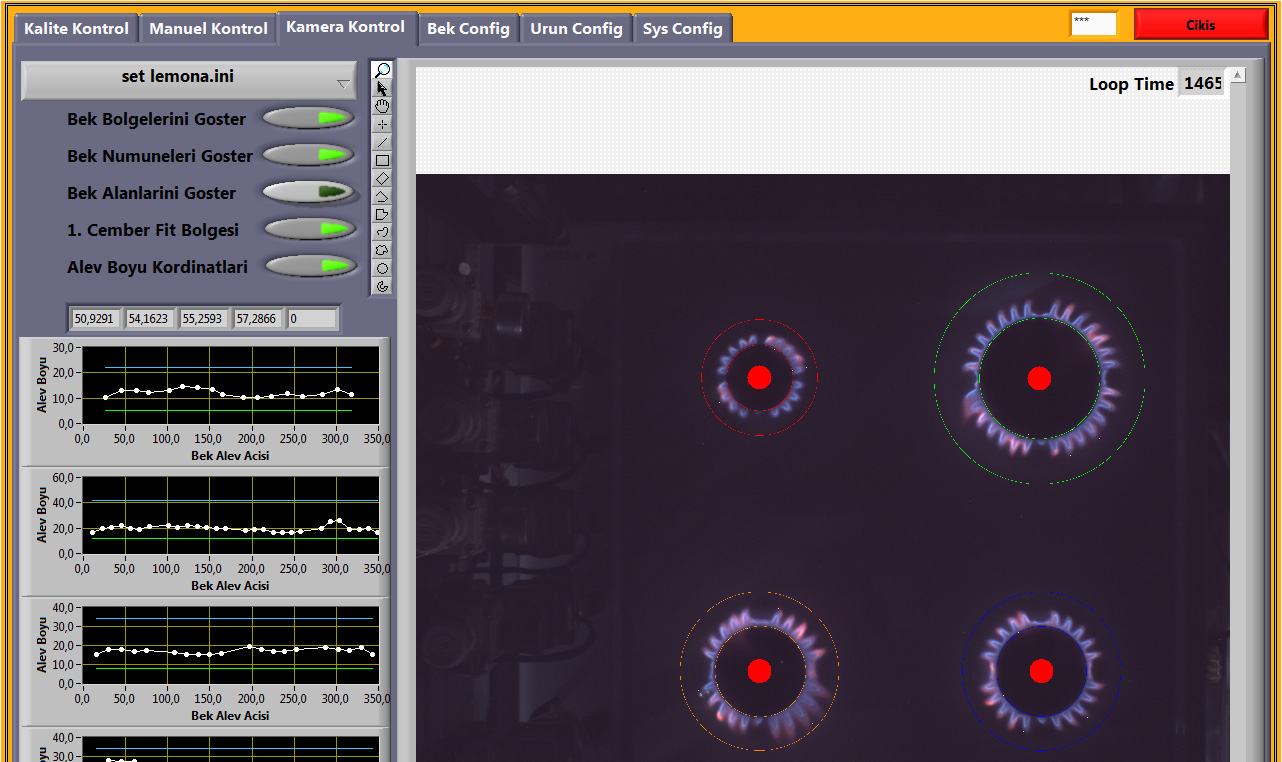Choose the Rotated Rectangle ROI tool

[x=382, y=178]
